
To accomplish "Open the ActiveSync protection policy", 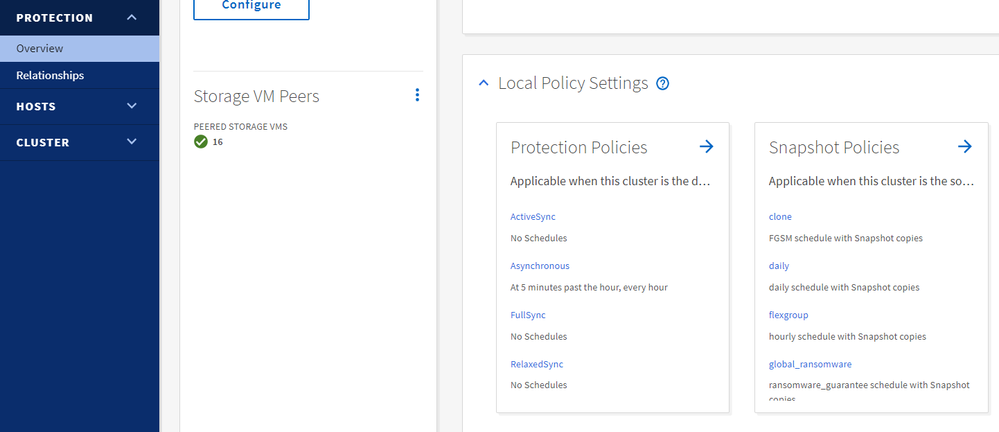I will (x=534, y=217).
